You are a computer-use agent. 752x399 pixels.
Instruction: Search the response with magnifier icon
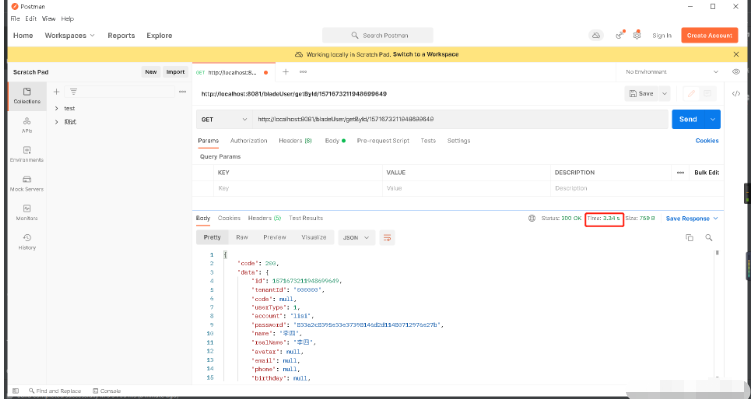(x=708, y=237)
